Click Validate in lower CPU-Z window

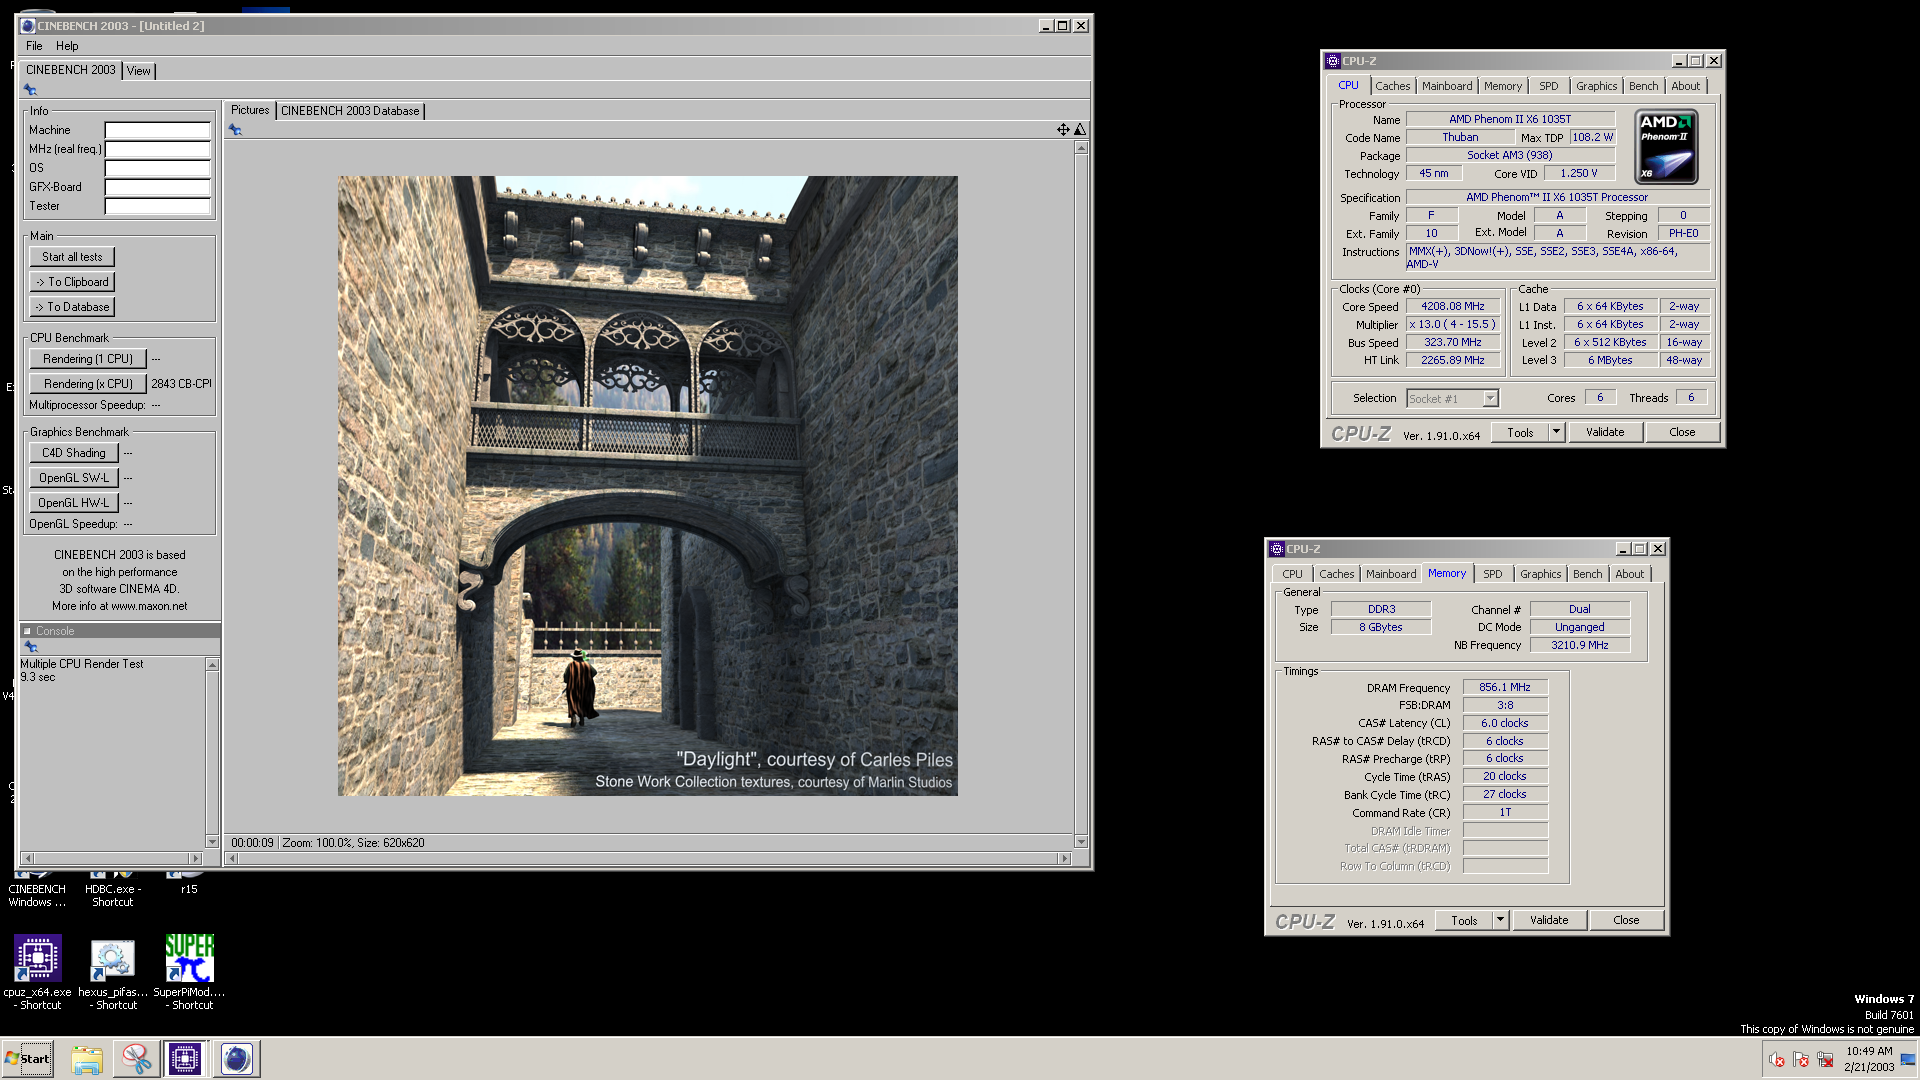click(1549, 920)
